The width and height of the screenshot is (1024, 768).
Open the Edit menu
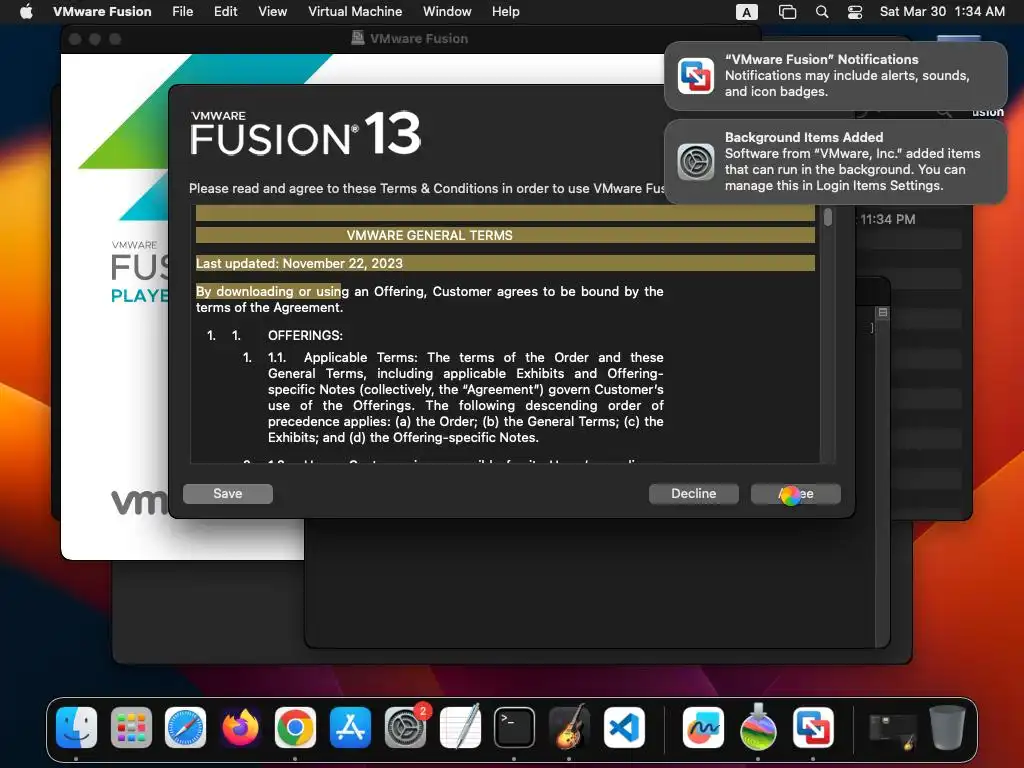pyautogui.click(x=225, y=11)
